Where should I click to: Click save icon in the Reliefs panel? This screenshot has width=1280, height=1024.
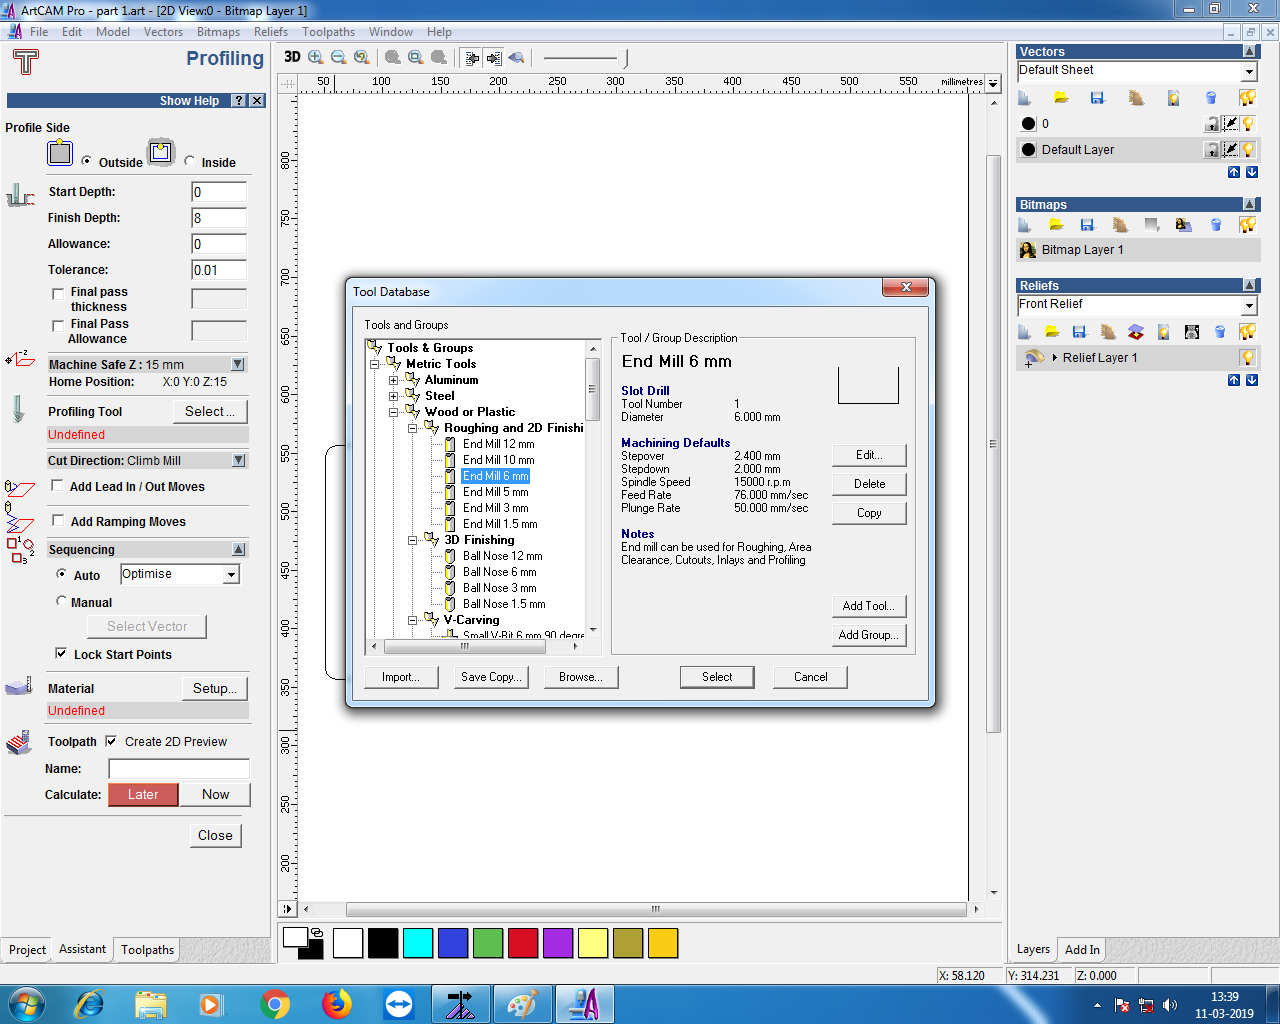pos(1079,332)
